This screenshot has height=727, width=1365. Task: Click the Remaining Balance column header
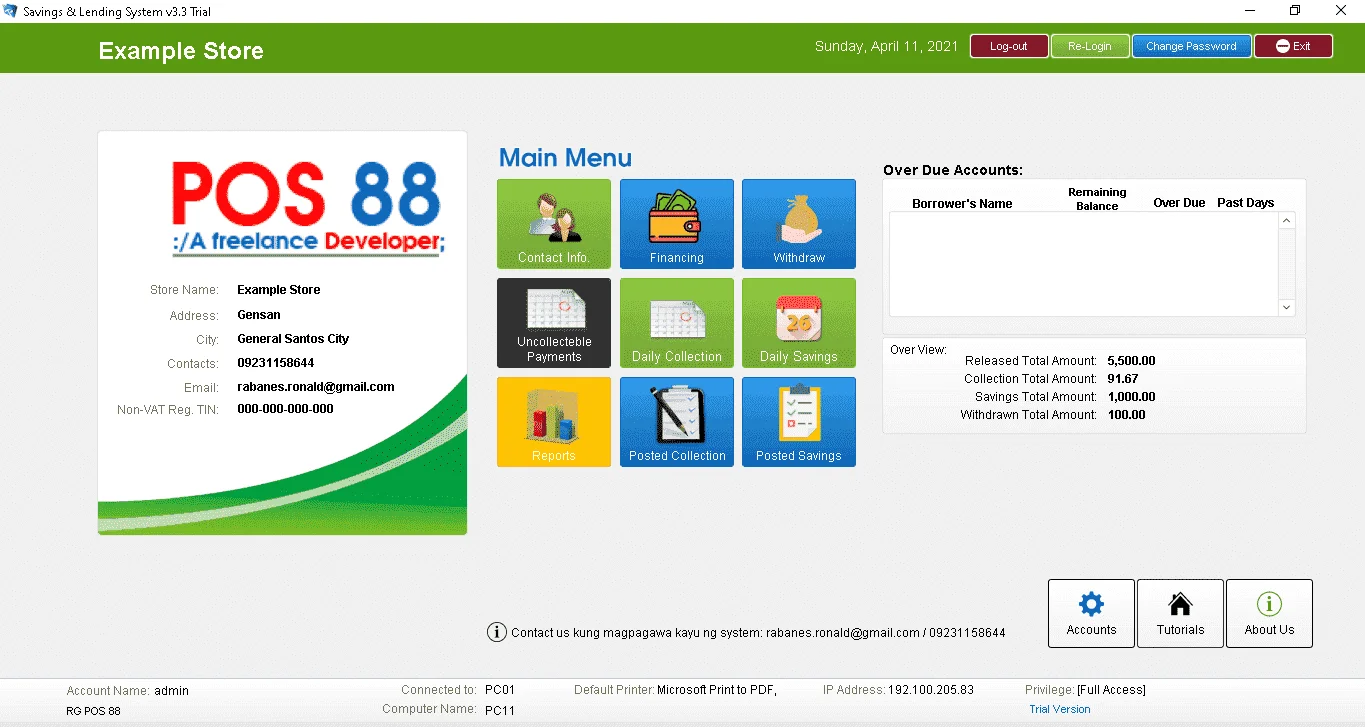(1097, 199)
